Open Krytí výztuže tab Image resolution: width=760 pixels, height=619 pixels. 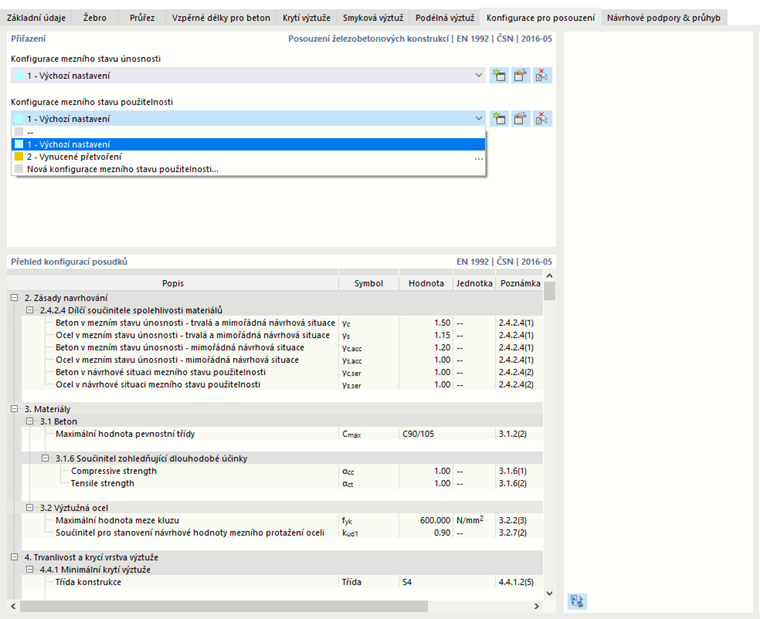306,18
